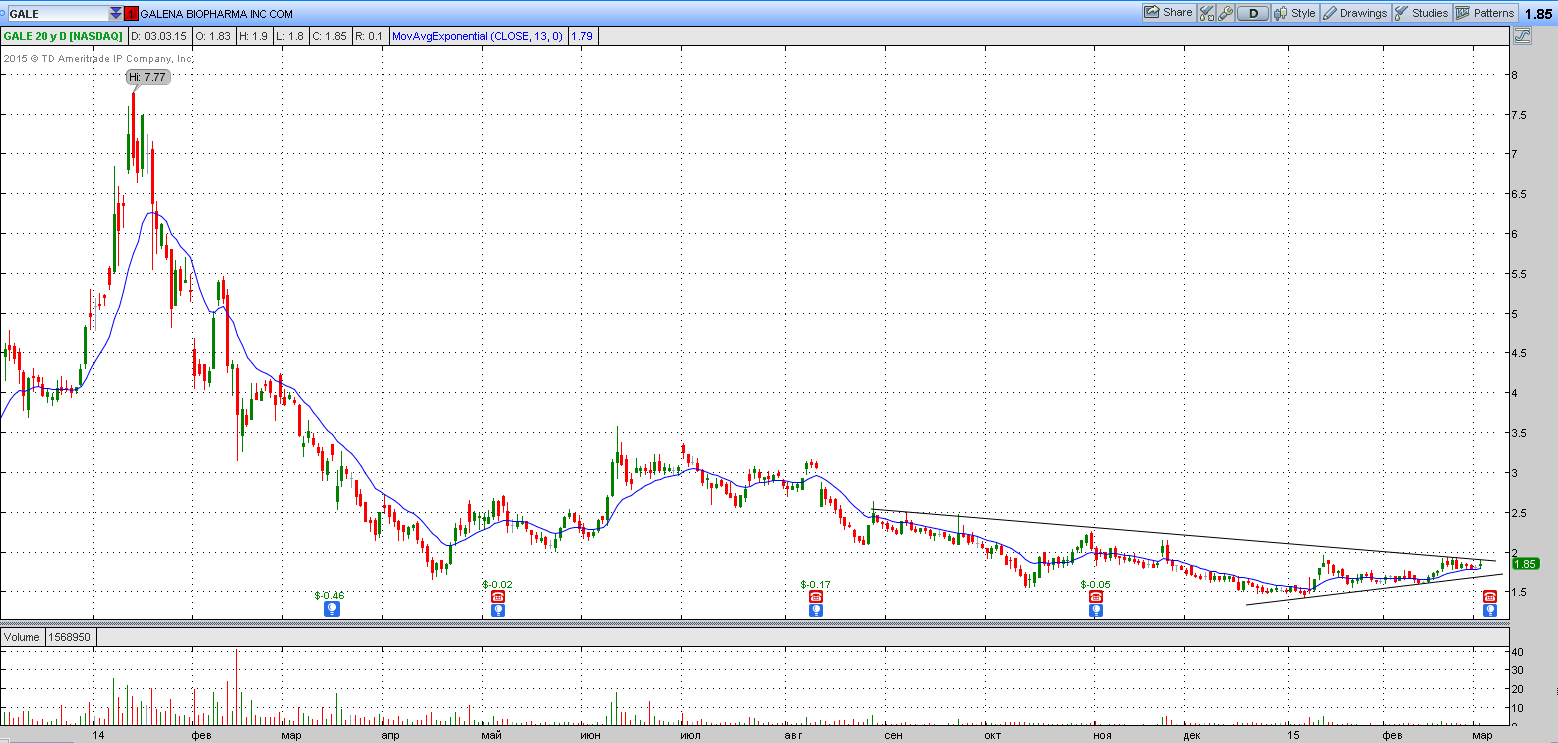Click the $-0.17 earnings value
This screenshot has width=1558, height=743.
coord(816,584)
